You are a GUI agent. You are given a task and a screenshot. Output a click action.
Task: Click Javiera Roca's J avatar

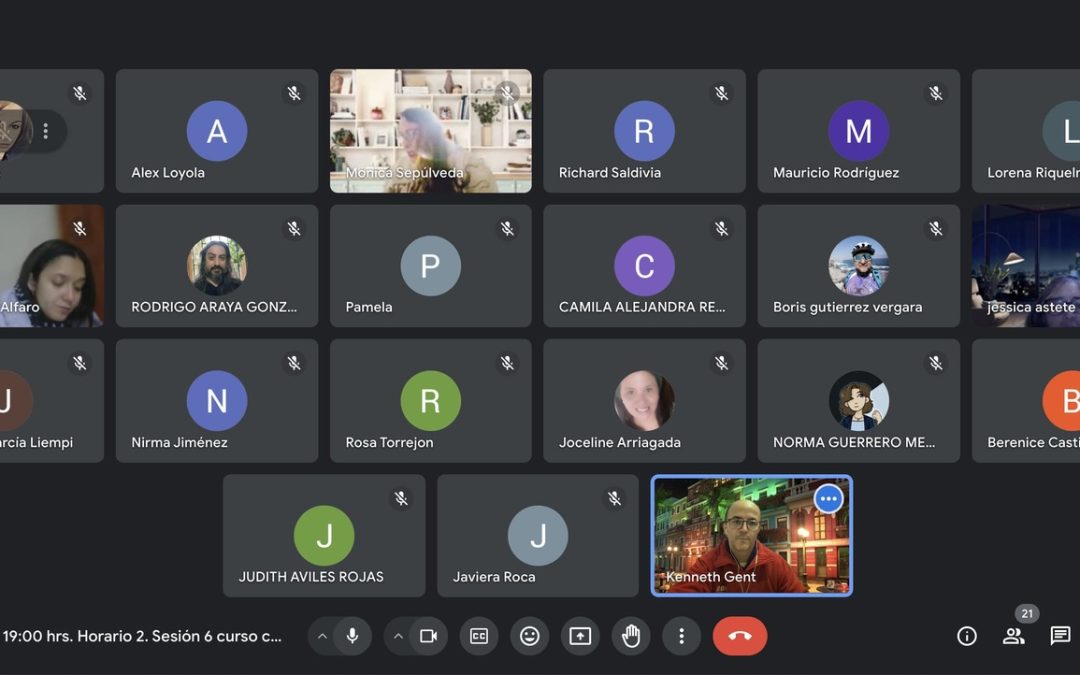pos(538,535)
